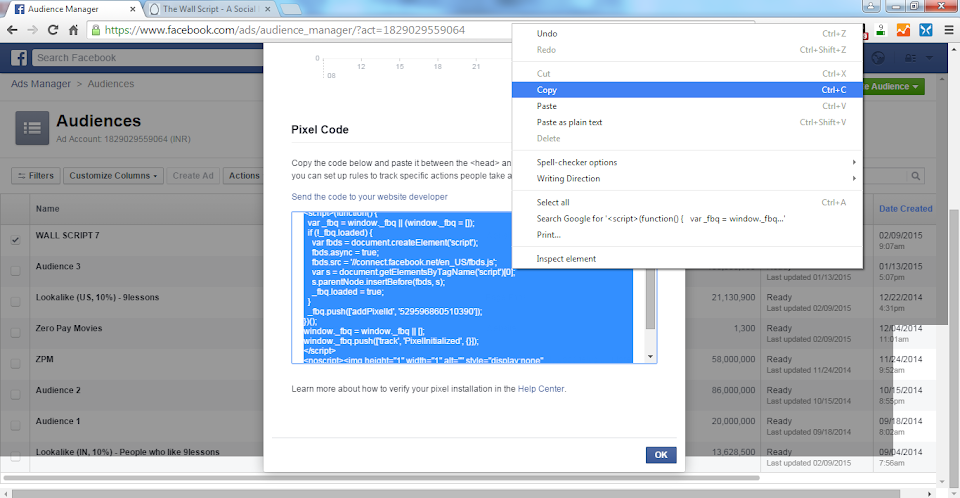Click the Facebook privacy shortcuts lock icon
The height and width of the screenshot is (498, 960).
tap(910, 58)
